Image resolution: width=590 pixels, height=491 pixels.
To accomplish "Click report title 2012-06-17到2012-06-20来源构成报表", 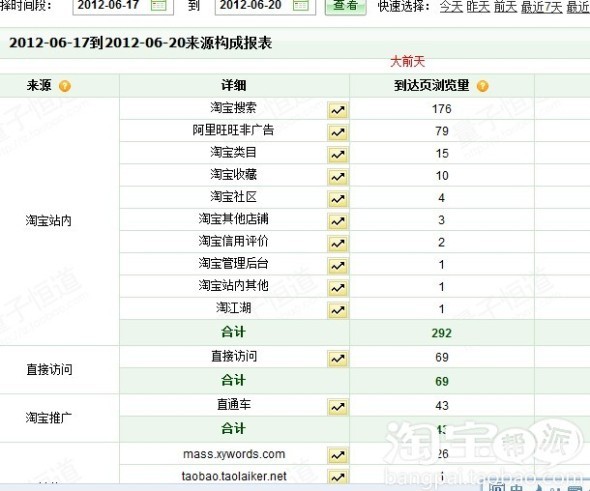I will pyautogui.click(x=140, y=43).
